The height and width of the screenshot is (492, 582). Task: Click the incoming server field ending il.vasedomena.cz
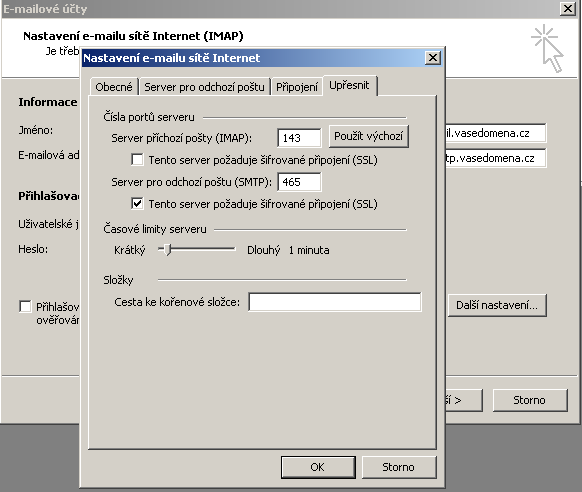[x=496, y=133]
